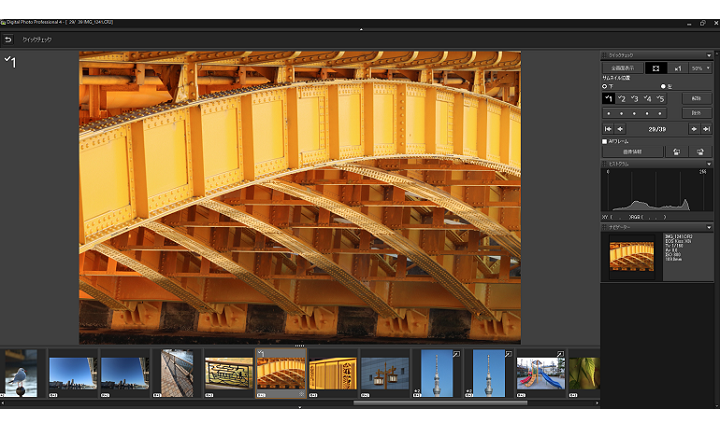
Task: Collapse the Histogram panel
Action: 709,163
